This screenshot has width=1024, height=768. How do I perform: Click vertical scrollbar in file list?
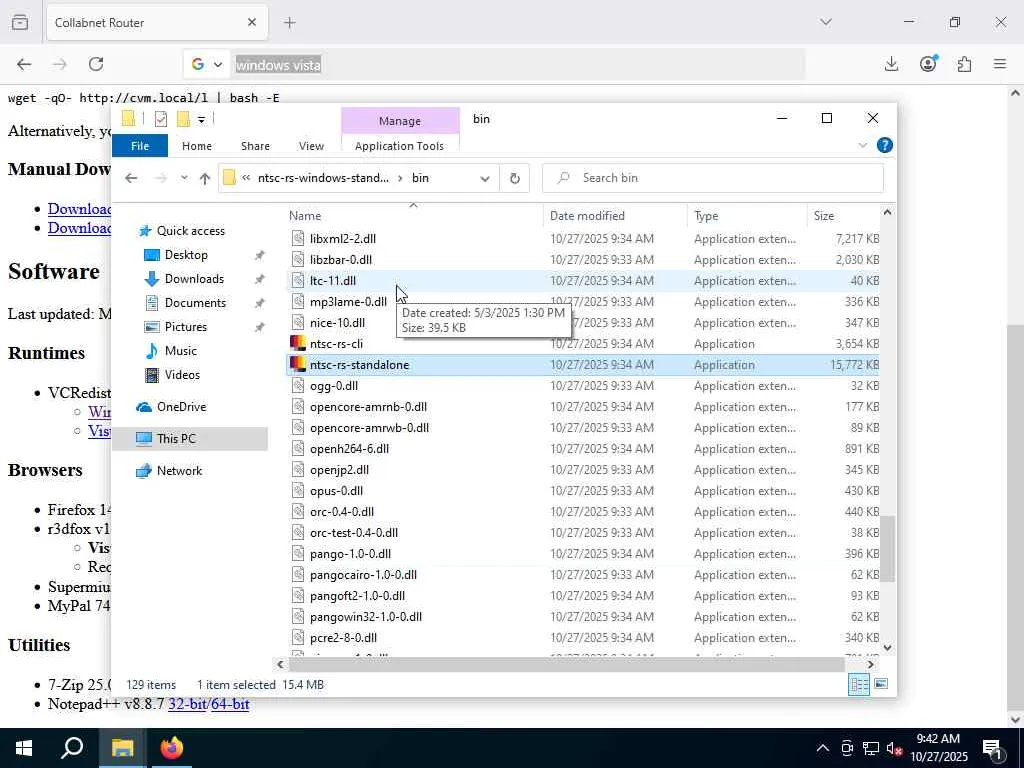point(888,549)
